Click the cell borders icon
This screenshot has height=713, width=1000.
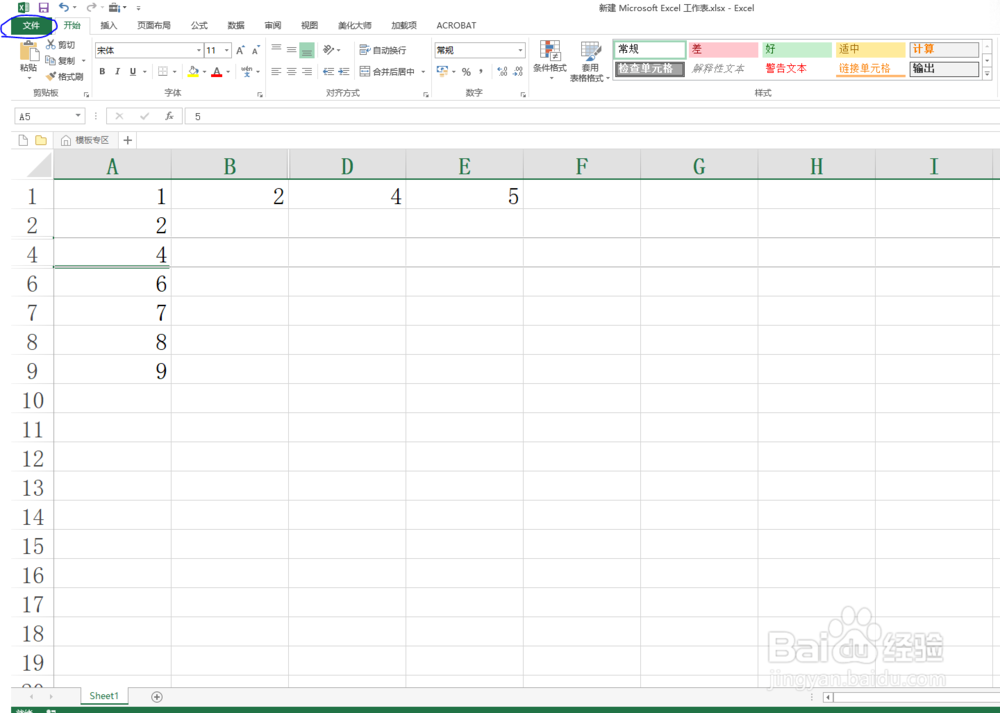[163, 71]
